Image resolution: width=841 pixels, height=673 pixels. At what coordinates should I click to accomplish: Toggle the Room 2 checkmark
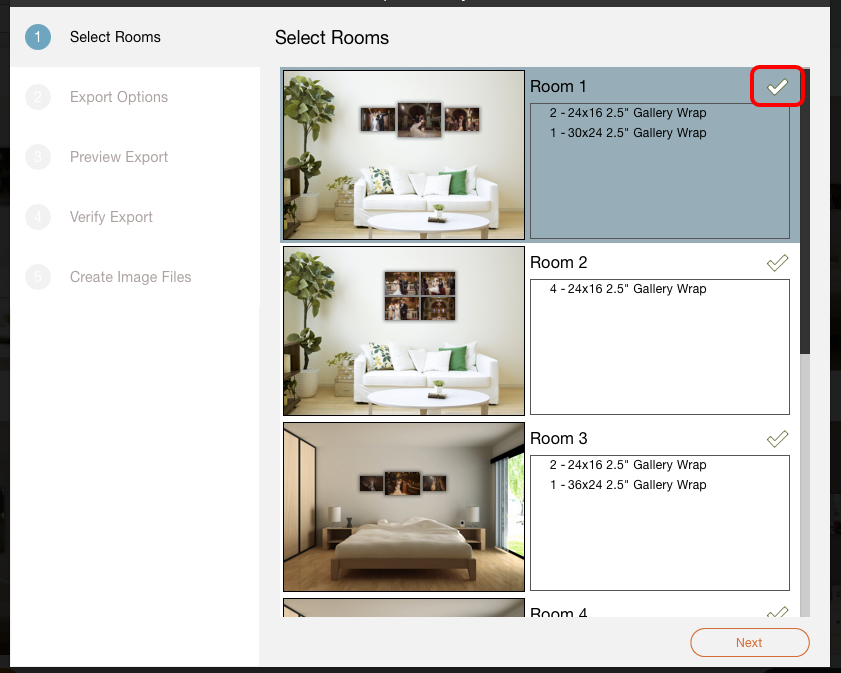tap(777, 262)
